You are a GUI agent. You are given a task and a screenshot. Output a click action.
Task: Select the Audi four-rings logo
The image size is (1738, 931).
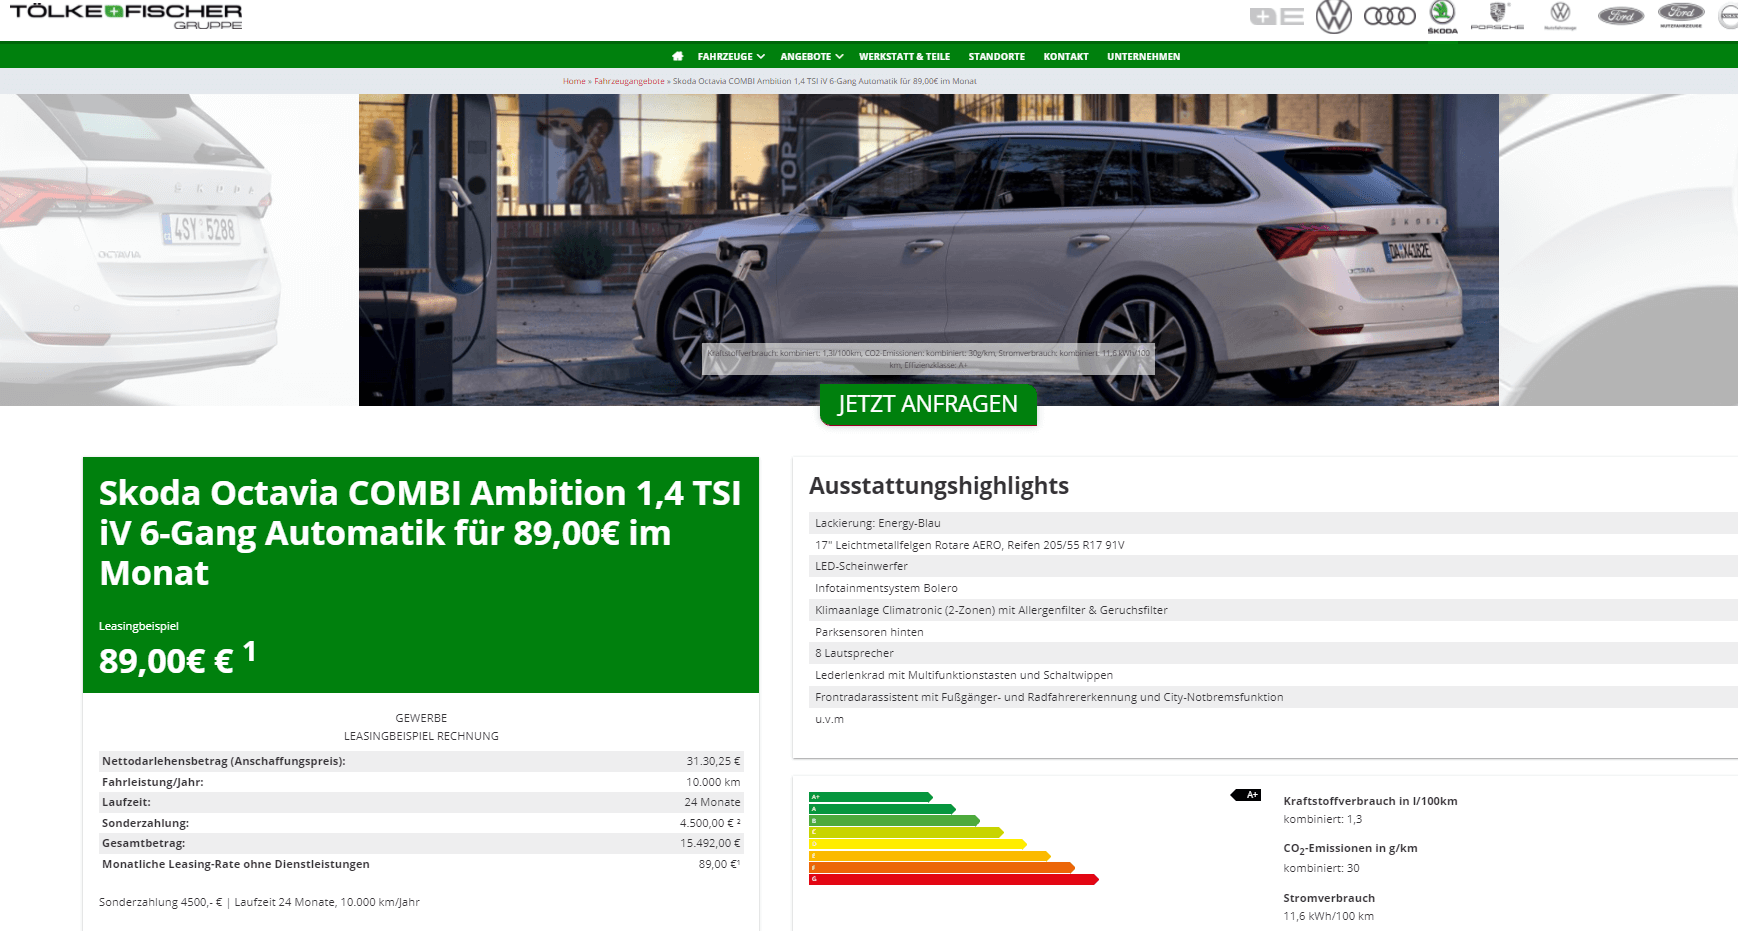coord(1390,16)
